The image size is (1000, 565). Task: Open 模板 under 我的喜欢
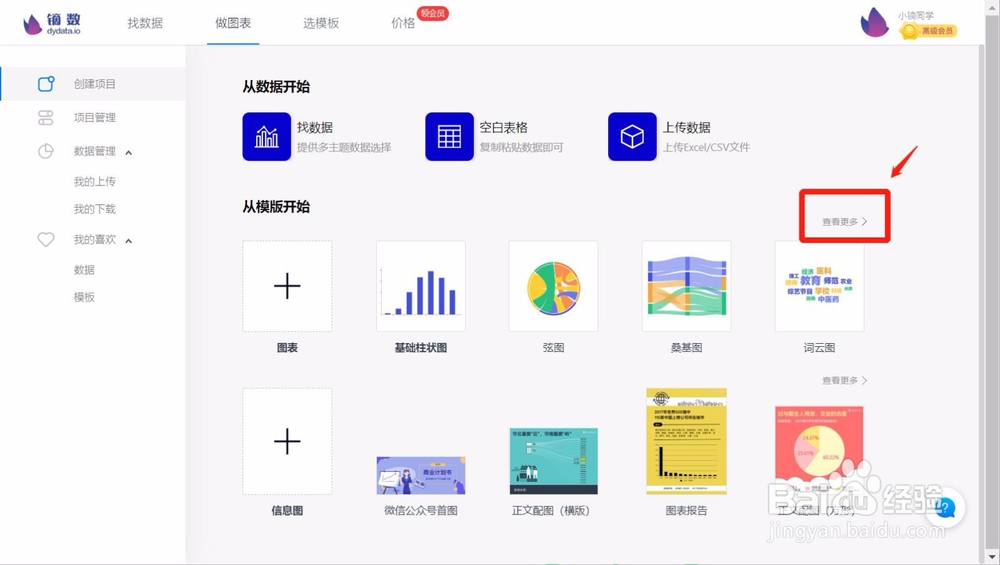(84, 297)
